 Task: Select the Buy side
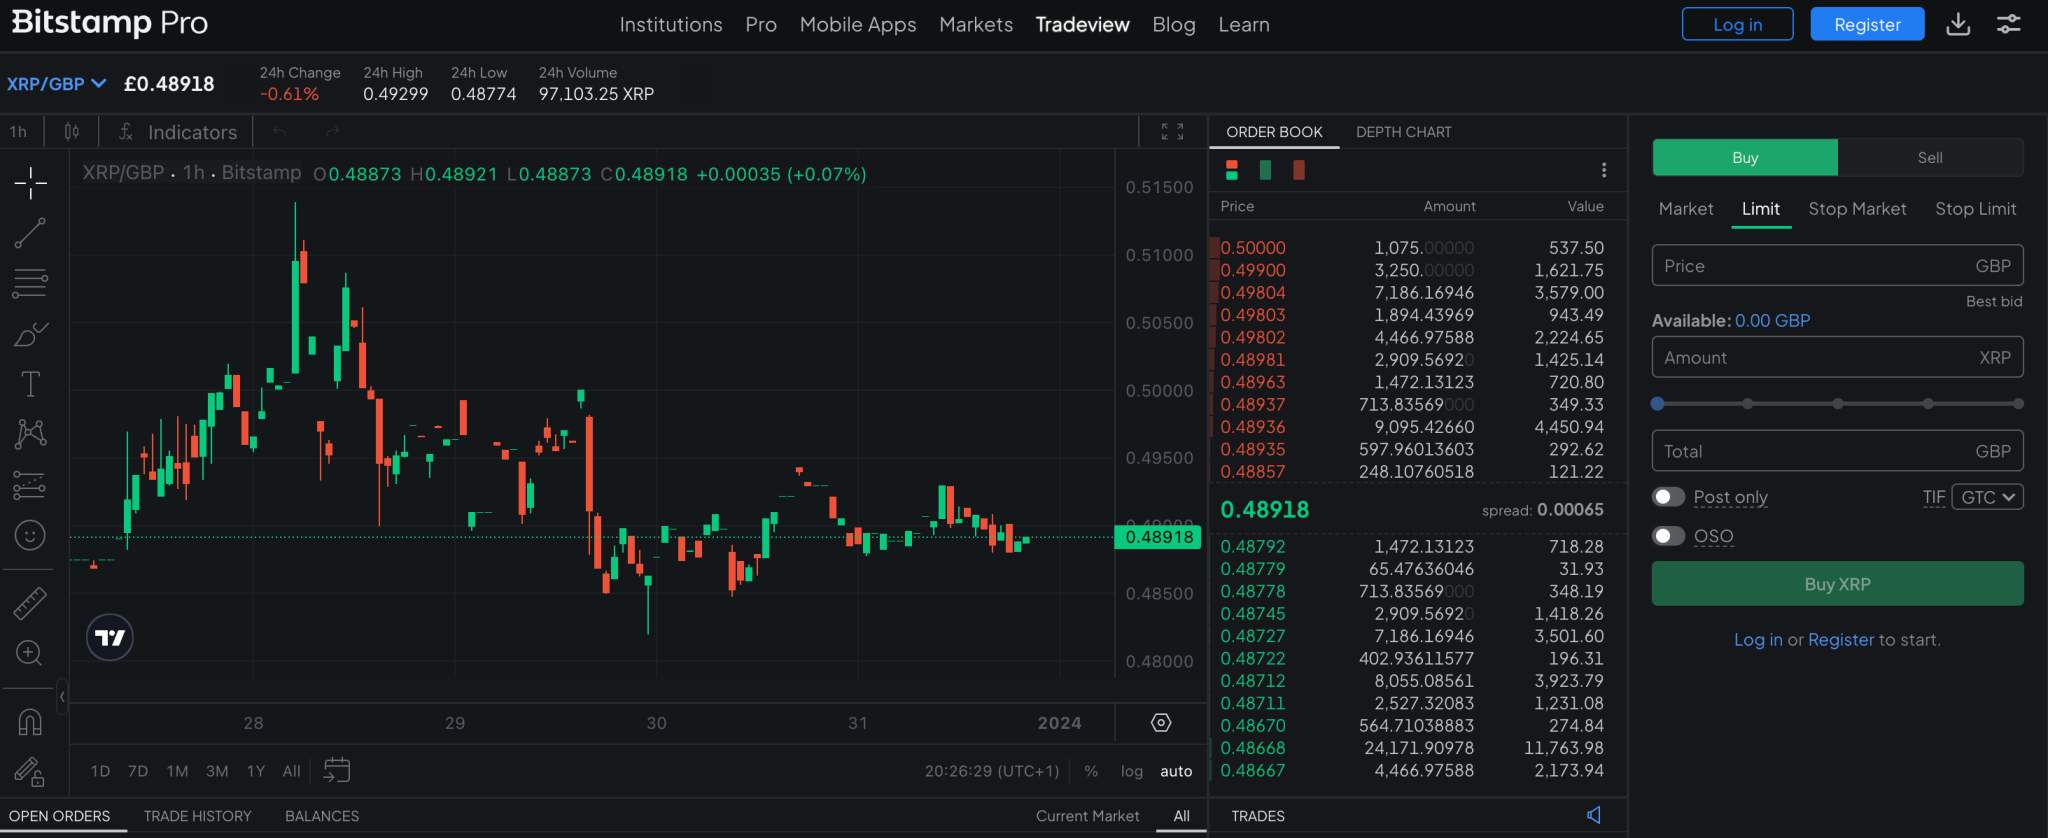tap(1745, 158)
